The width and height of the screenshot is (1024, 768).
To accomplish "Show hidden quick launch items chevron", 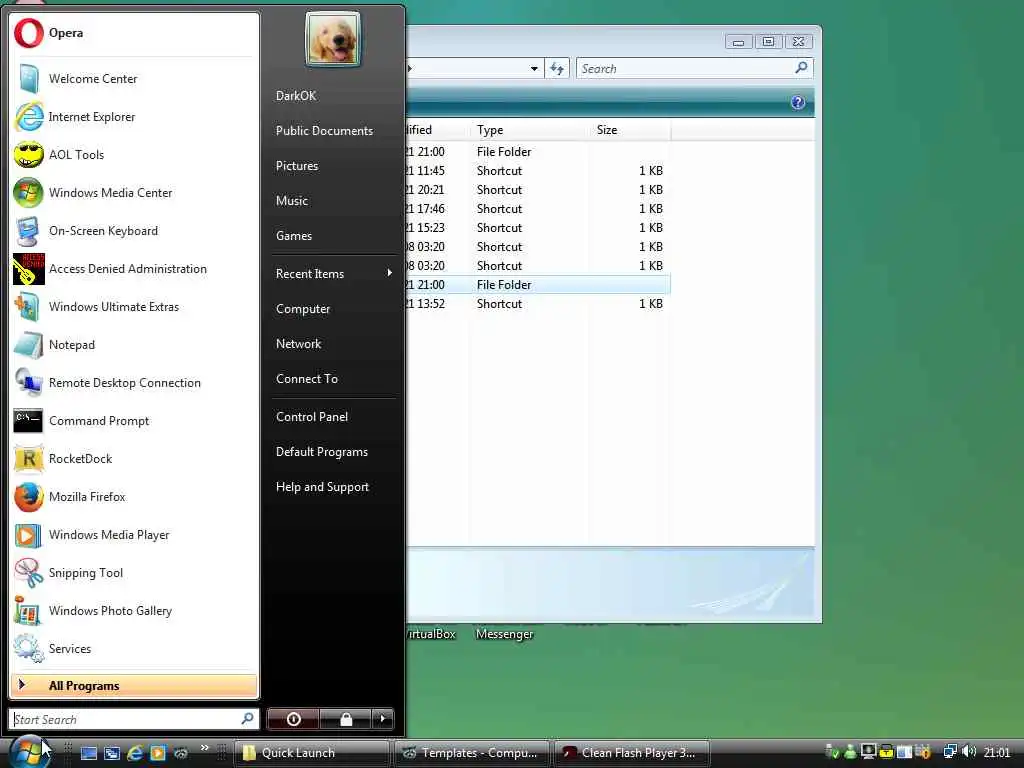I will tap(204, 748).
